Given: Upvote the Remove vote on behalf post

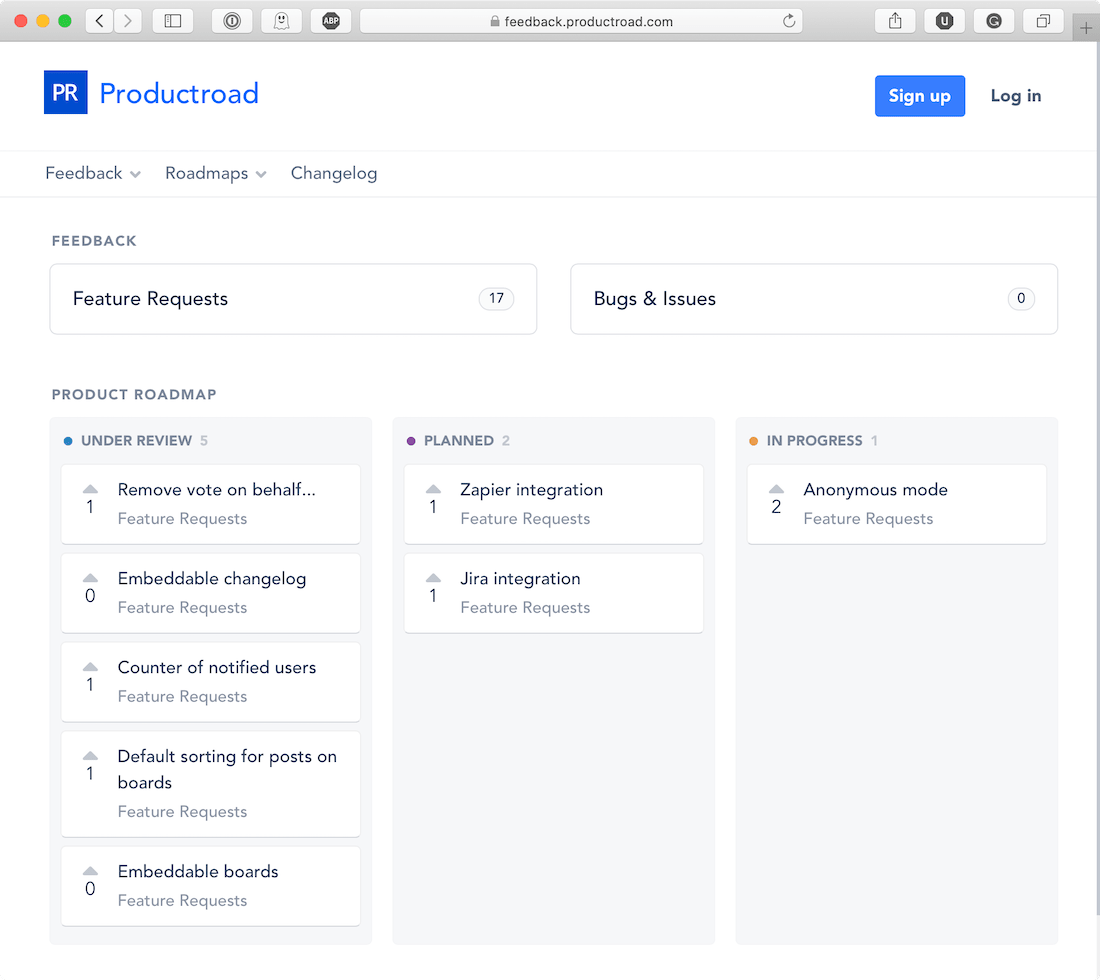Looking at the screenshot, I should (90, 489).
